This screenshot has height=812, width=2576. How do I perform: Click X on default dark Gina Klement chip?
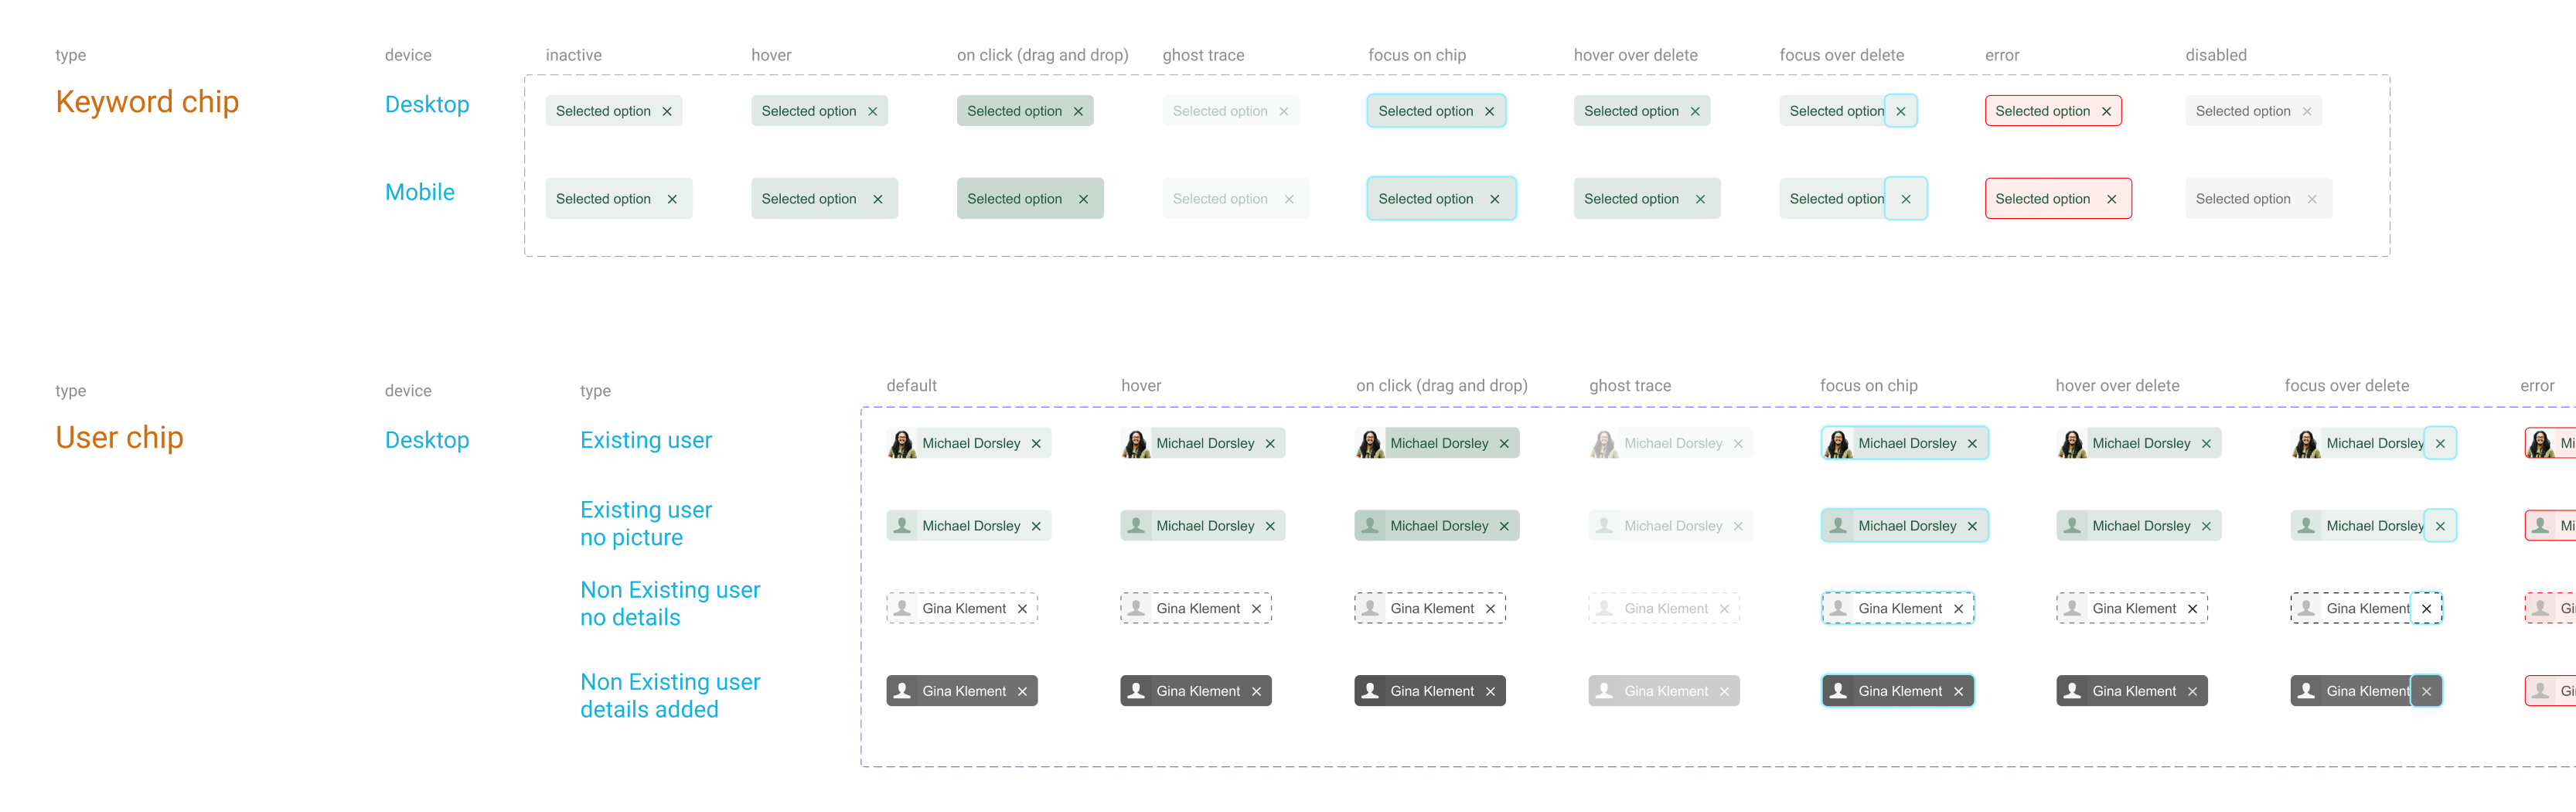(x=1022, y=691)
